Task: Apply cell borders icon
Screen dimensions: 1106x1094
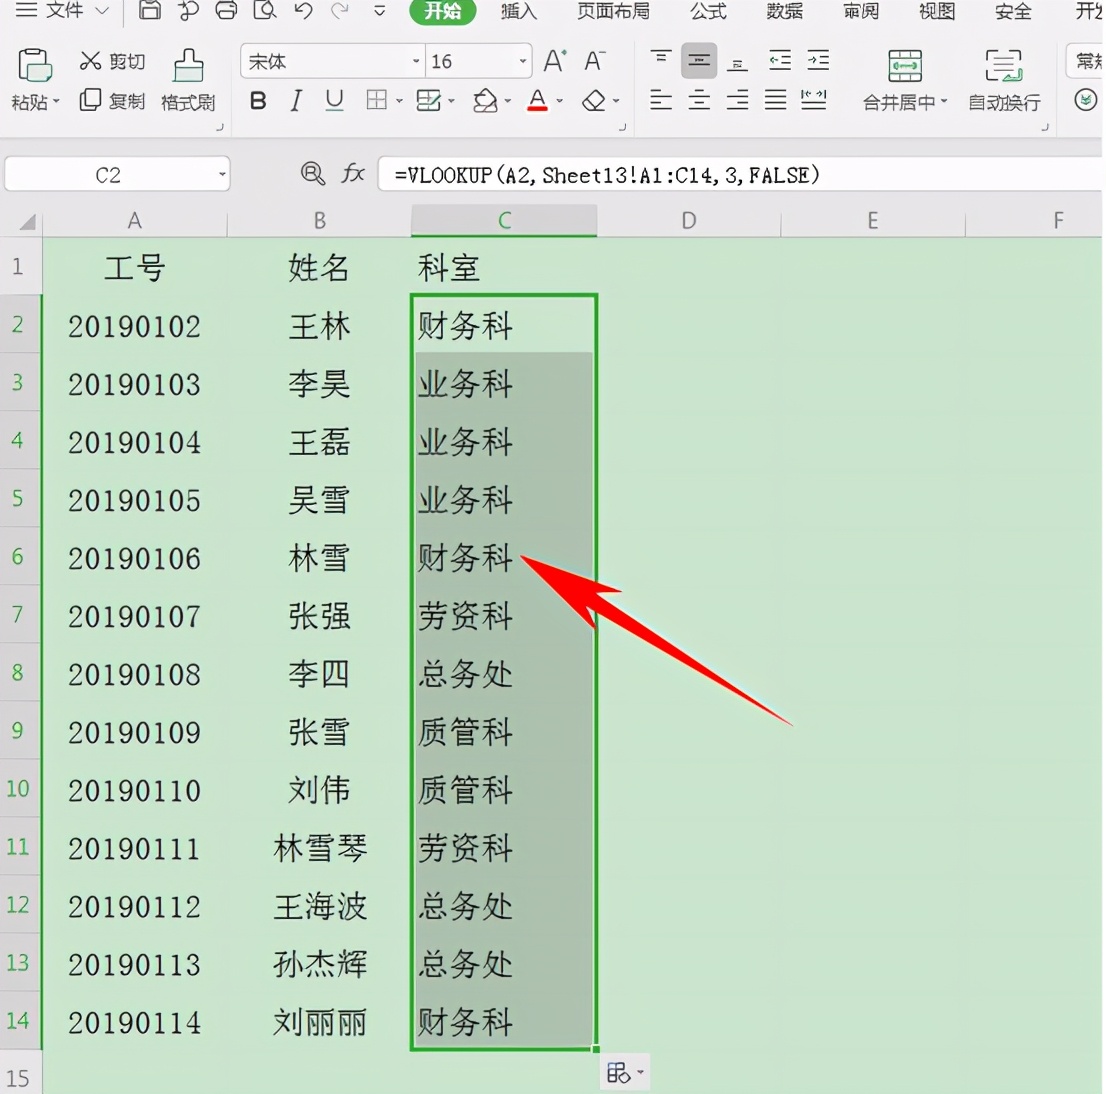Action: tap(377, 100)
